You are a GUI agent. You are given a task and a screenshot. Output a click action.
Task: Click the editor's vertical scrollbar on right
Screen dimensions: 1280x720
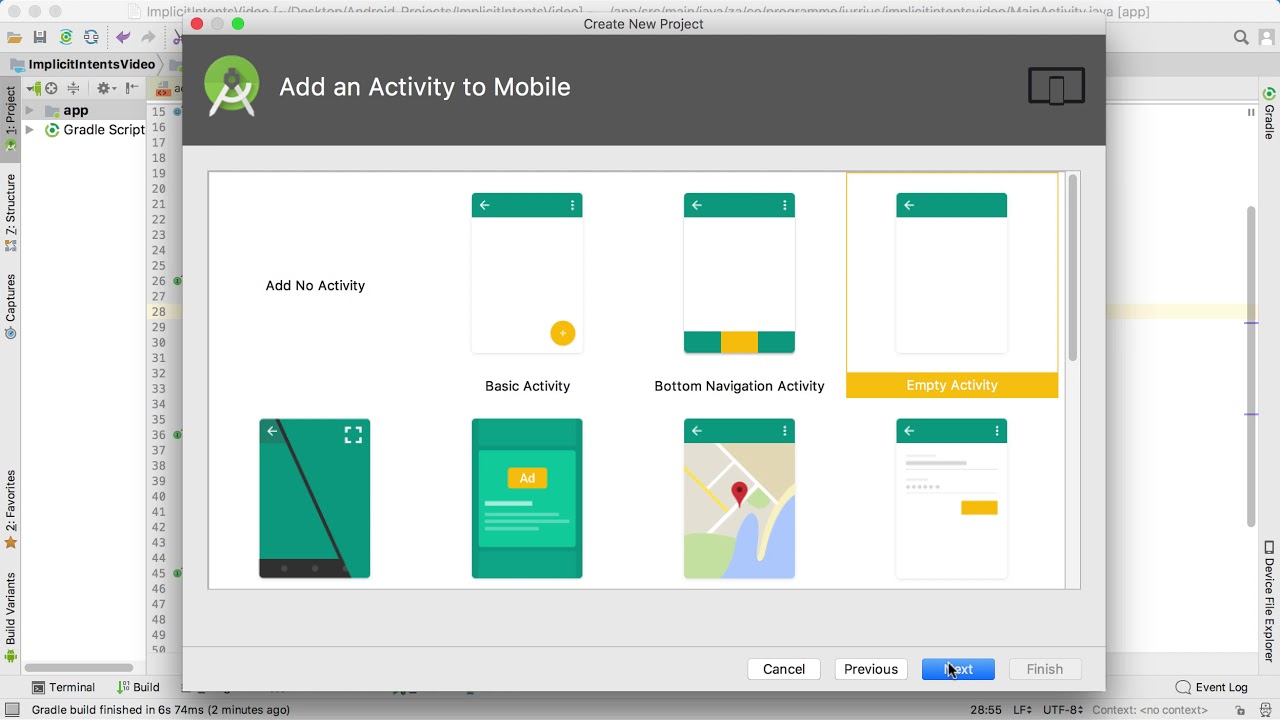click(1251, 365)
